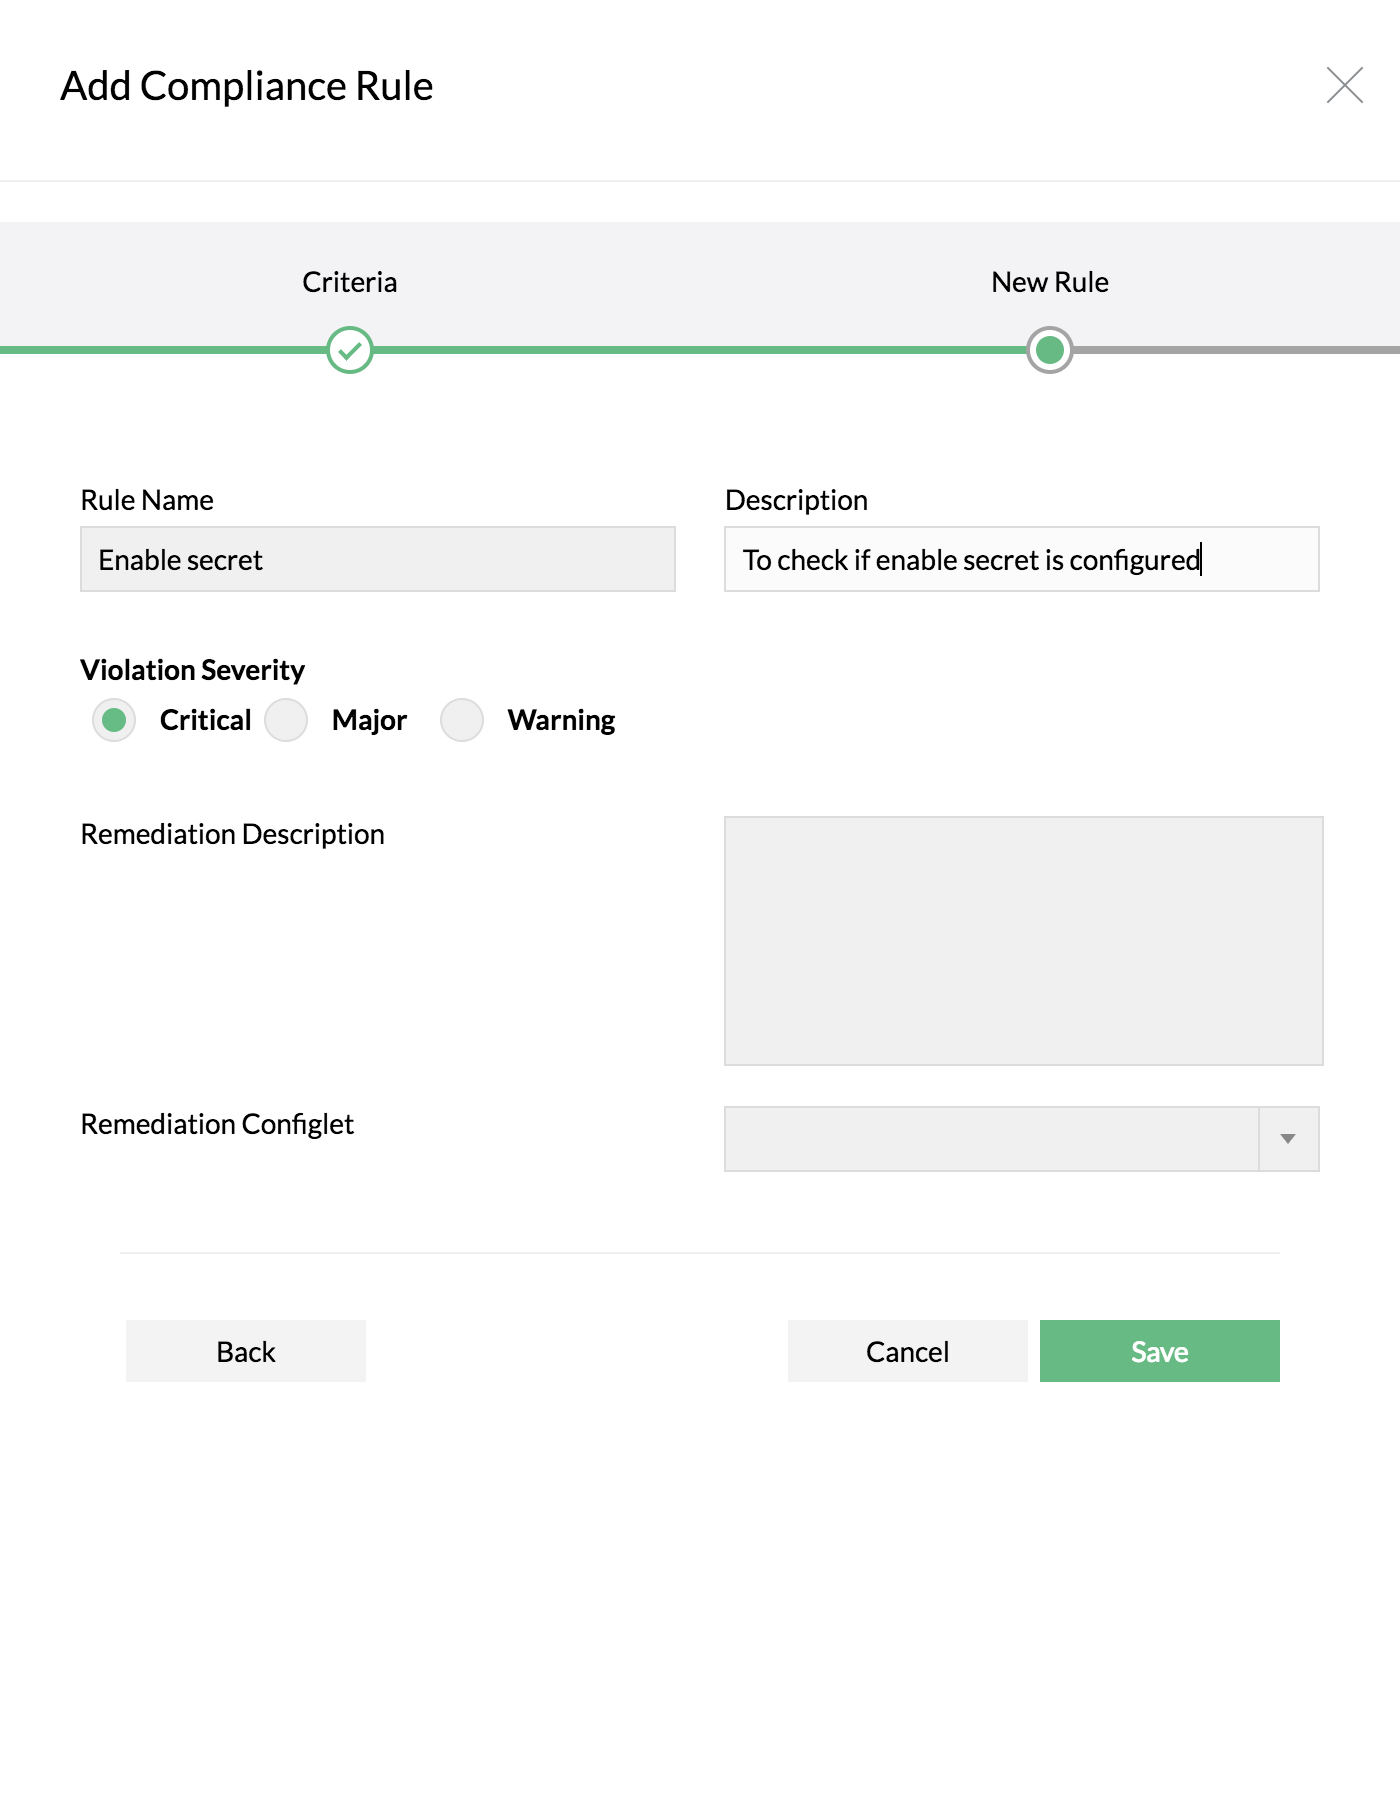Switch to the New Rule step label
Viewport: 1400px width, 1806px height.
tap(1049, 282)
